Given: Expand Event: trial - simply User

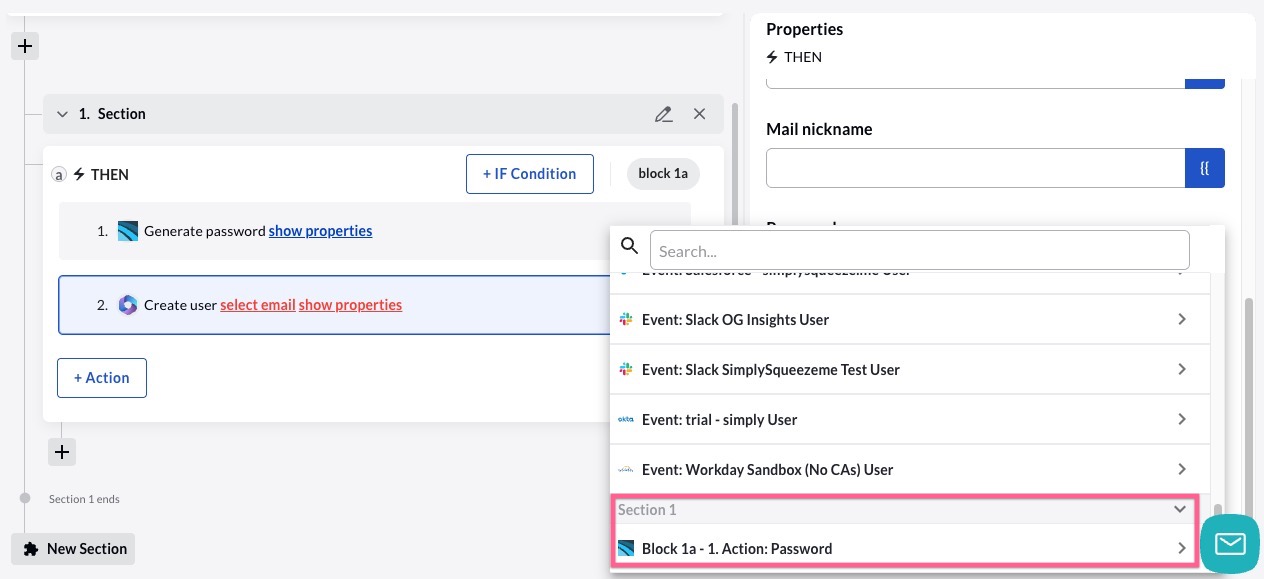Looking at the screenshot, I should [910, 420].
